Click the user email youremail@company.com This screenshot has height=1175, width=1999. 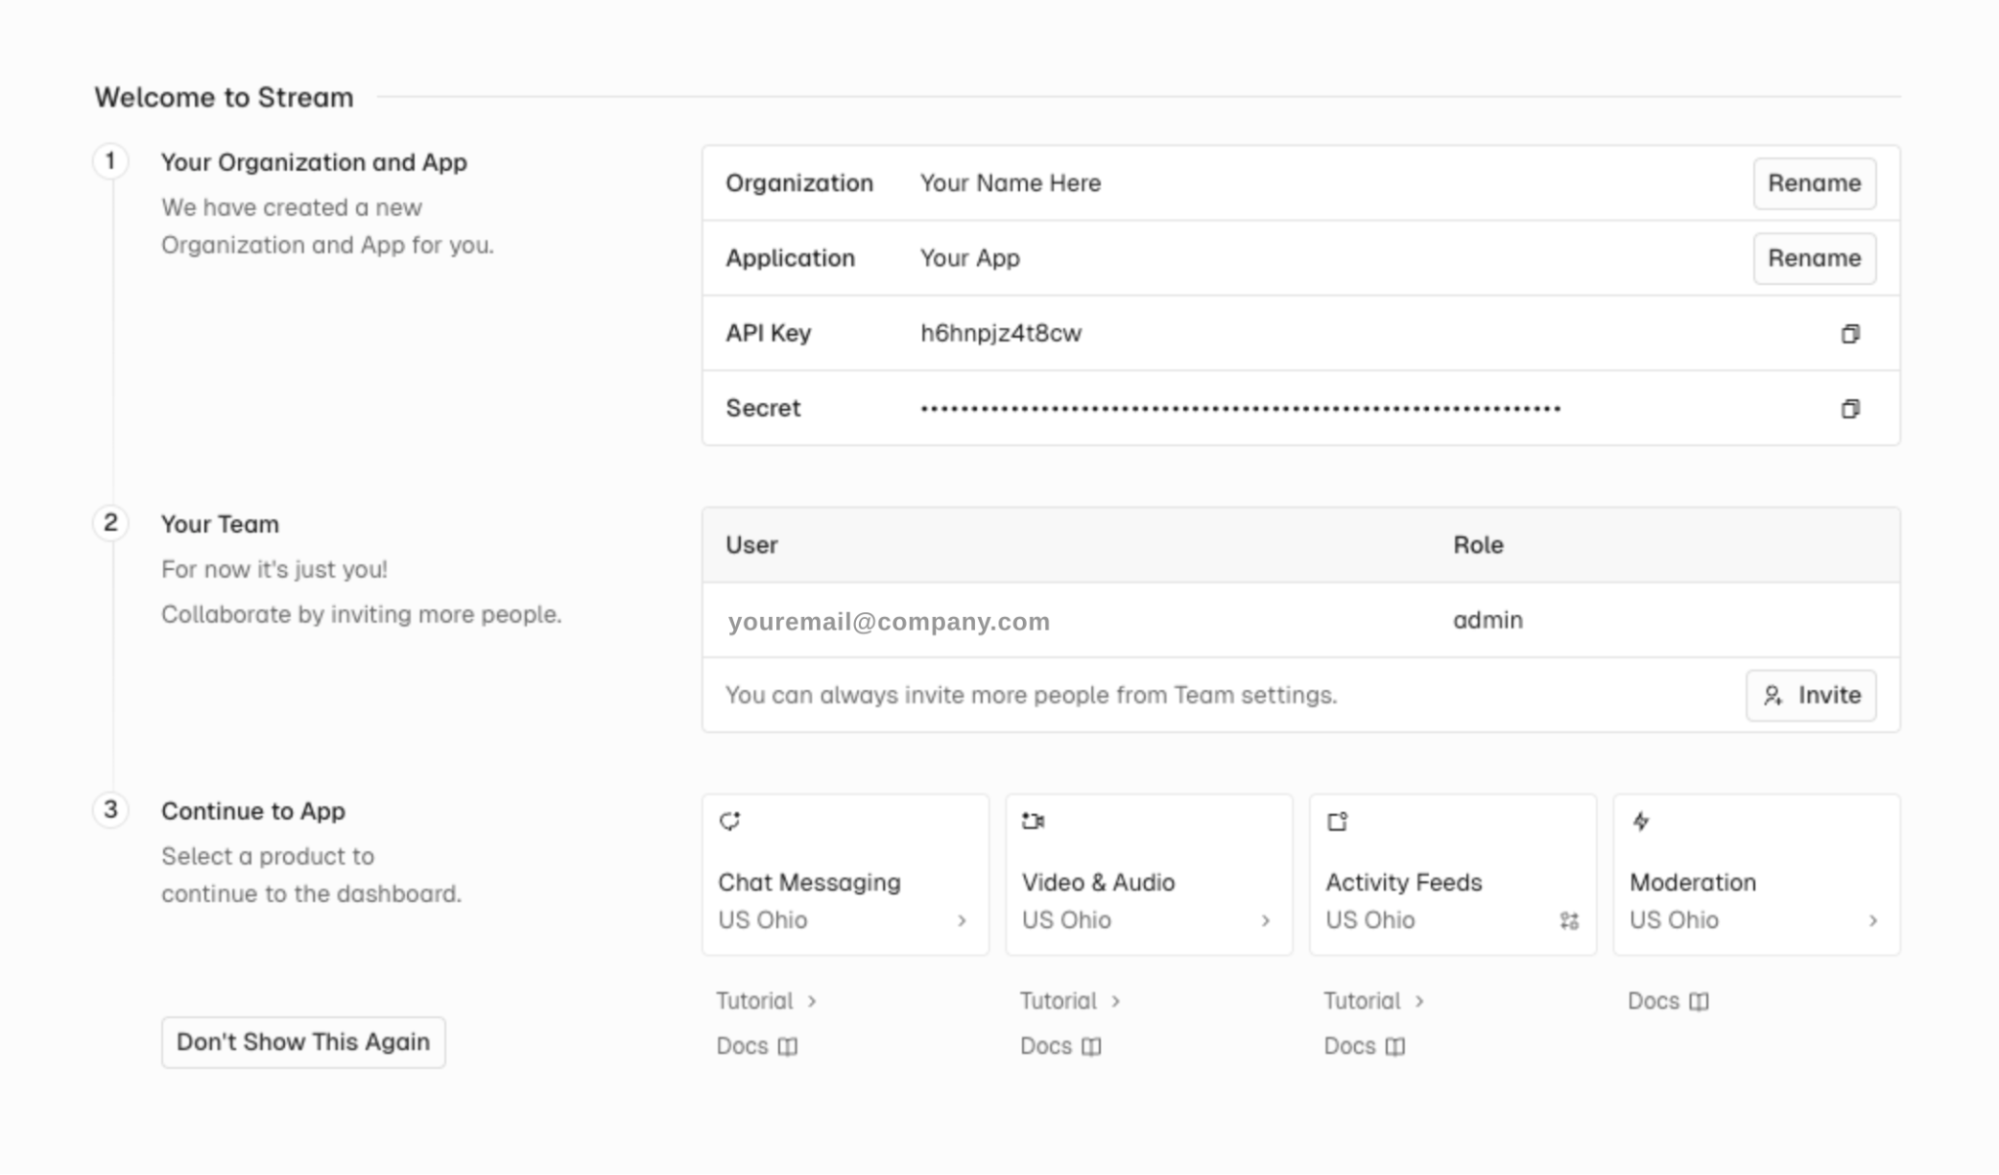click(x=889, y=622)
